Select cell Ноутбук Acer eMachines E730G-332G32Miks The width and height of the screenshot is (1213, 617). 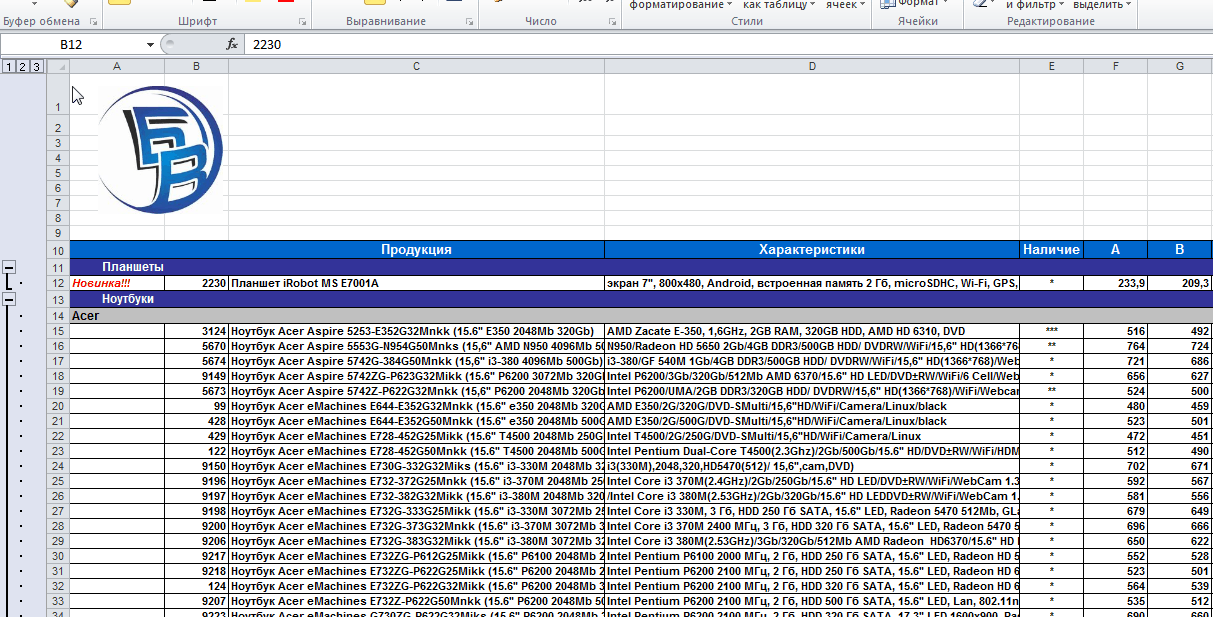click(x=416, y=466)
